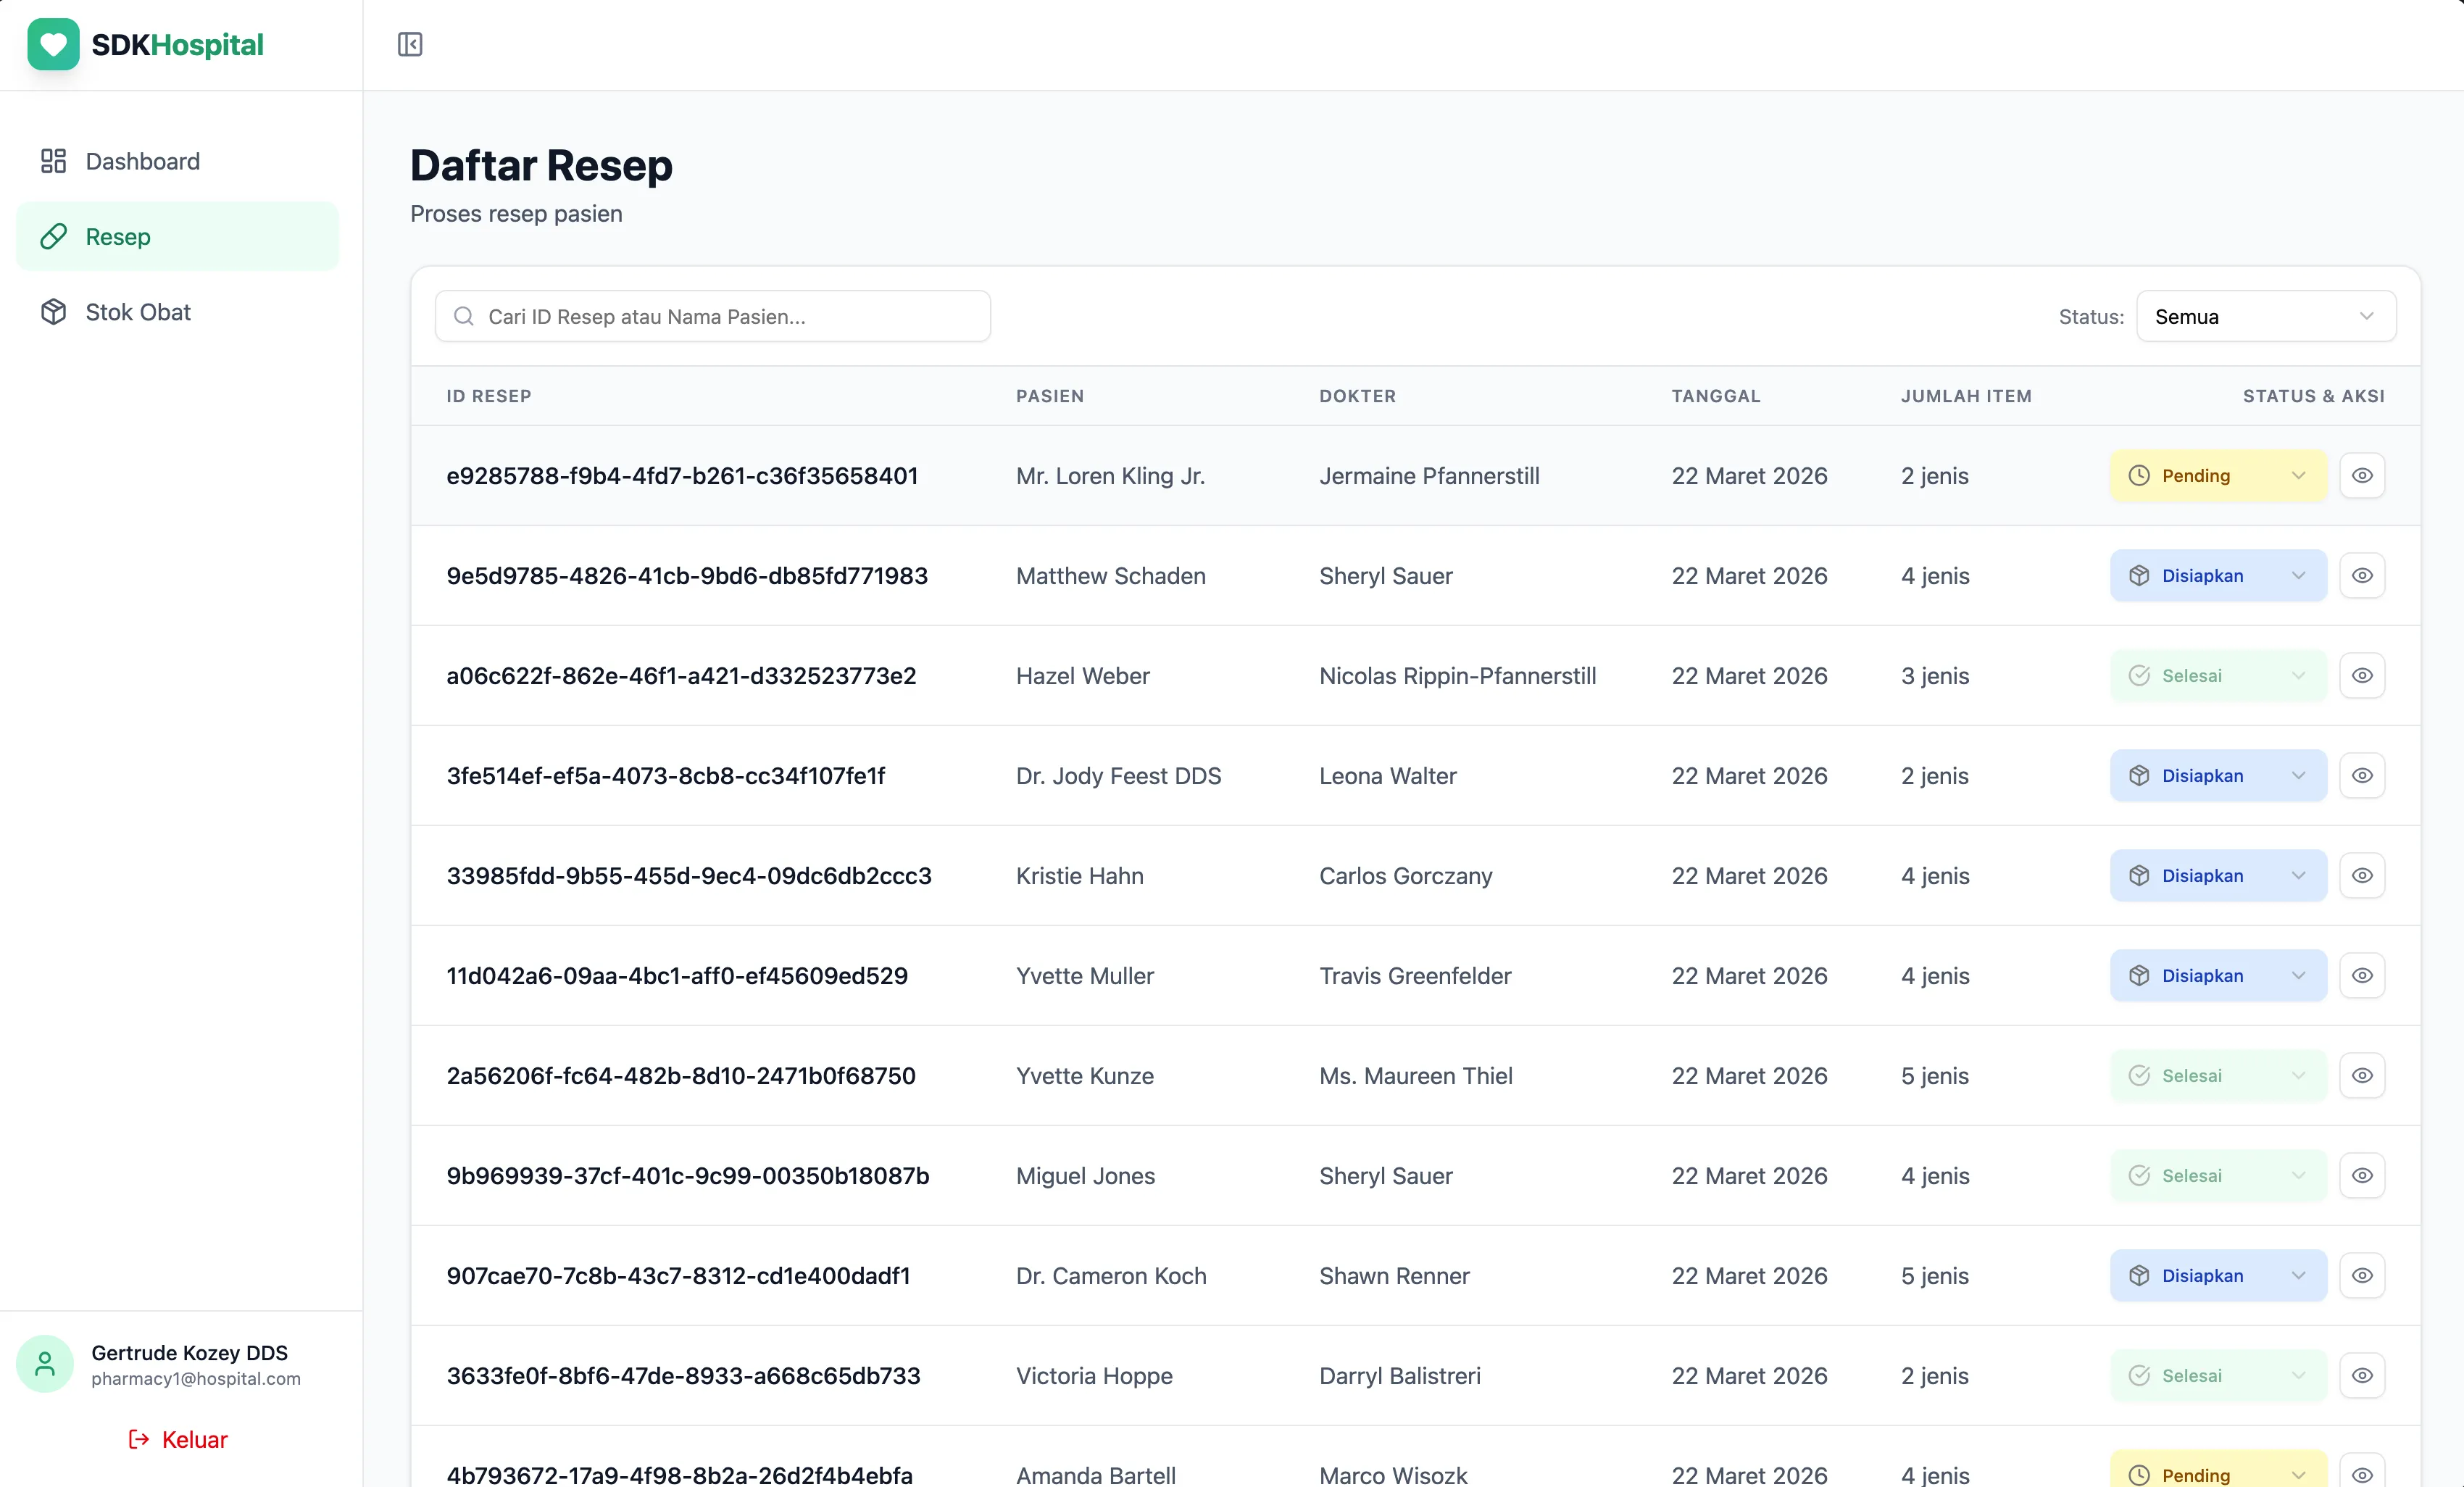Focus the Cari ID Resep search field
This screenshot has width=2464, height=1487.
730,317
